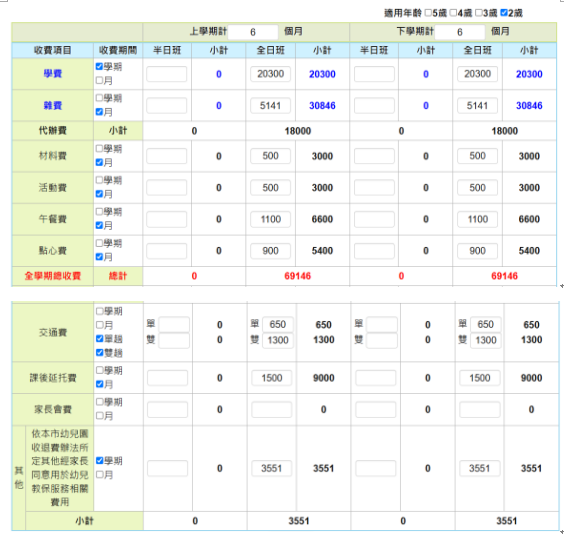Uncheck 學期 checkbox in the 學費 row

click(99, 67)
